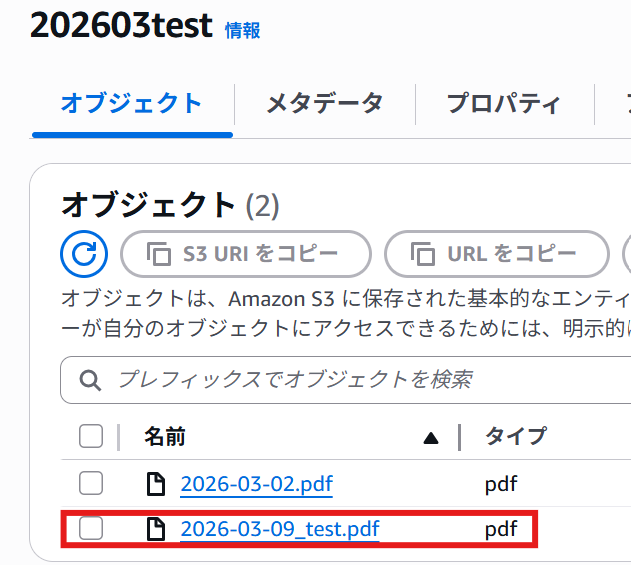Click the 名前 column header
Image resolution: width=631 pixels, height=565 pixels.
click(165, 437)
